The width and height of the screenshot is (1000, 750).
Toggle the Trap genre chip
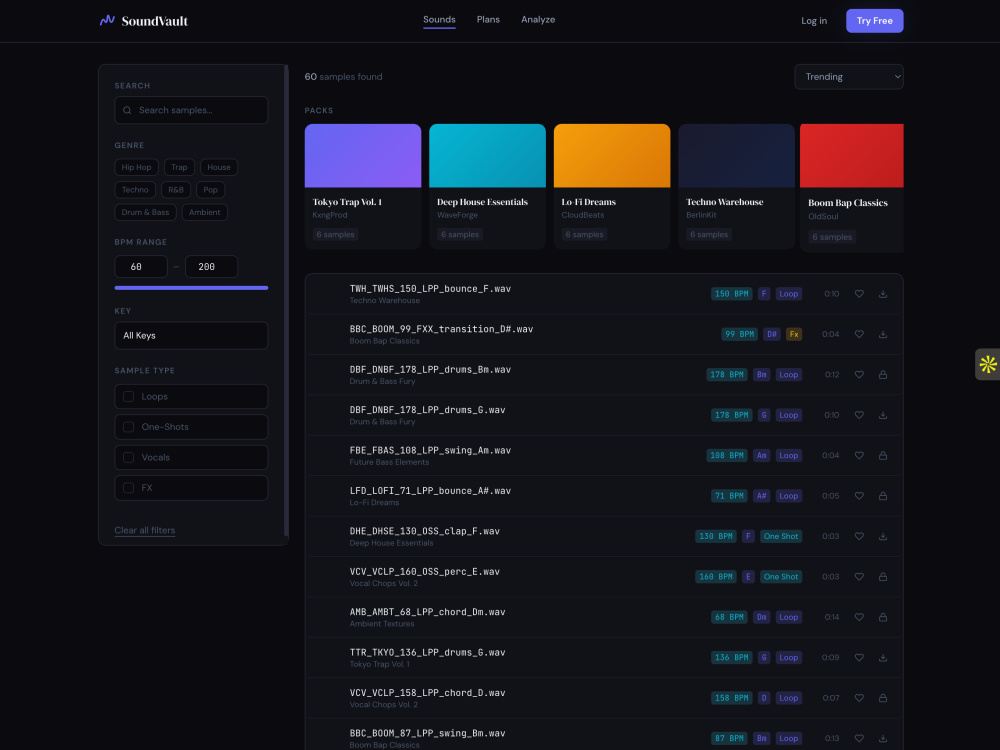pos(179,167)
